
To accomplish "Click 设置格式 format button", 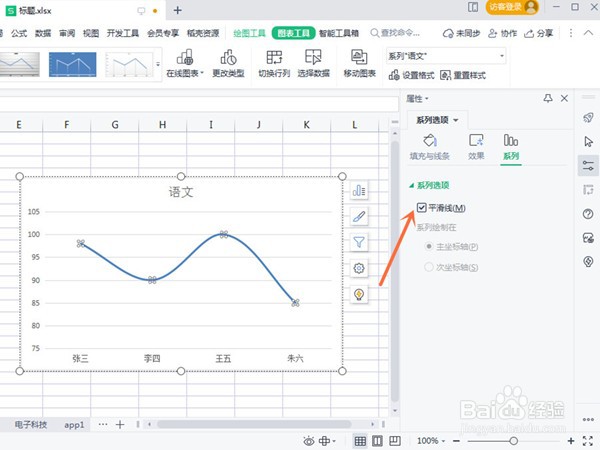I will point(411,75).
